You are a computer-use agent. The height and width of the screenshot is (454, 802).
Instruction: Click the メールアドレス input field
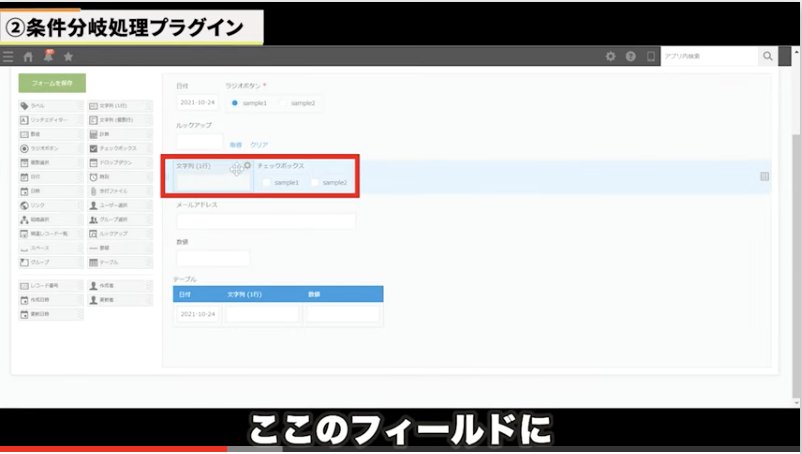[x=266, y=221]
